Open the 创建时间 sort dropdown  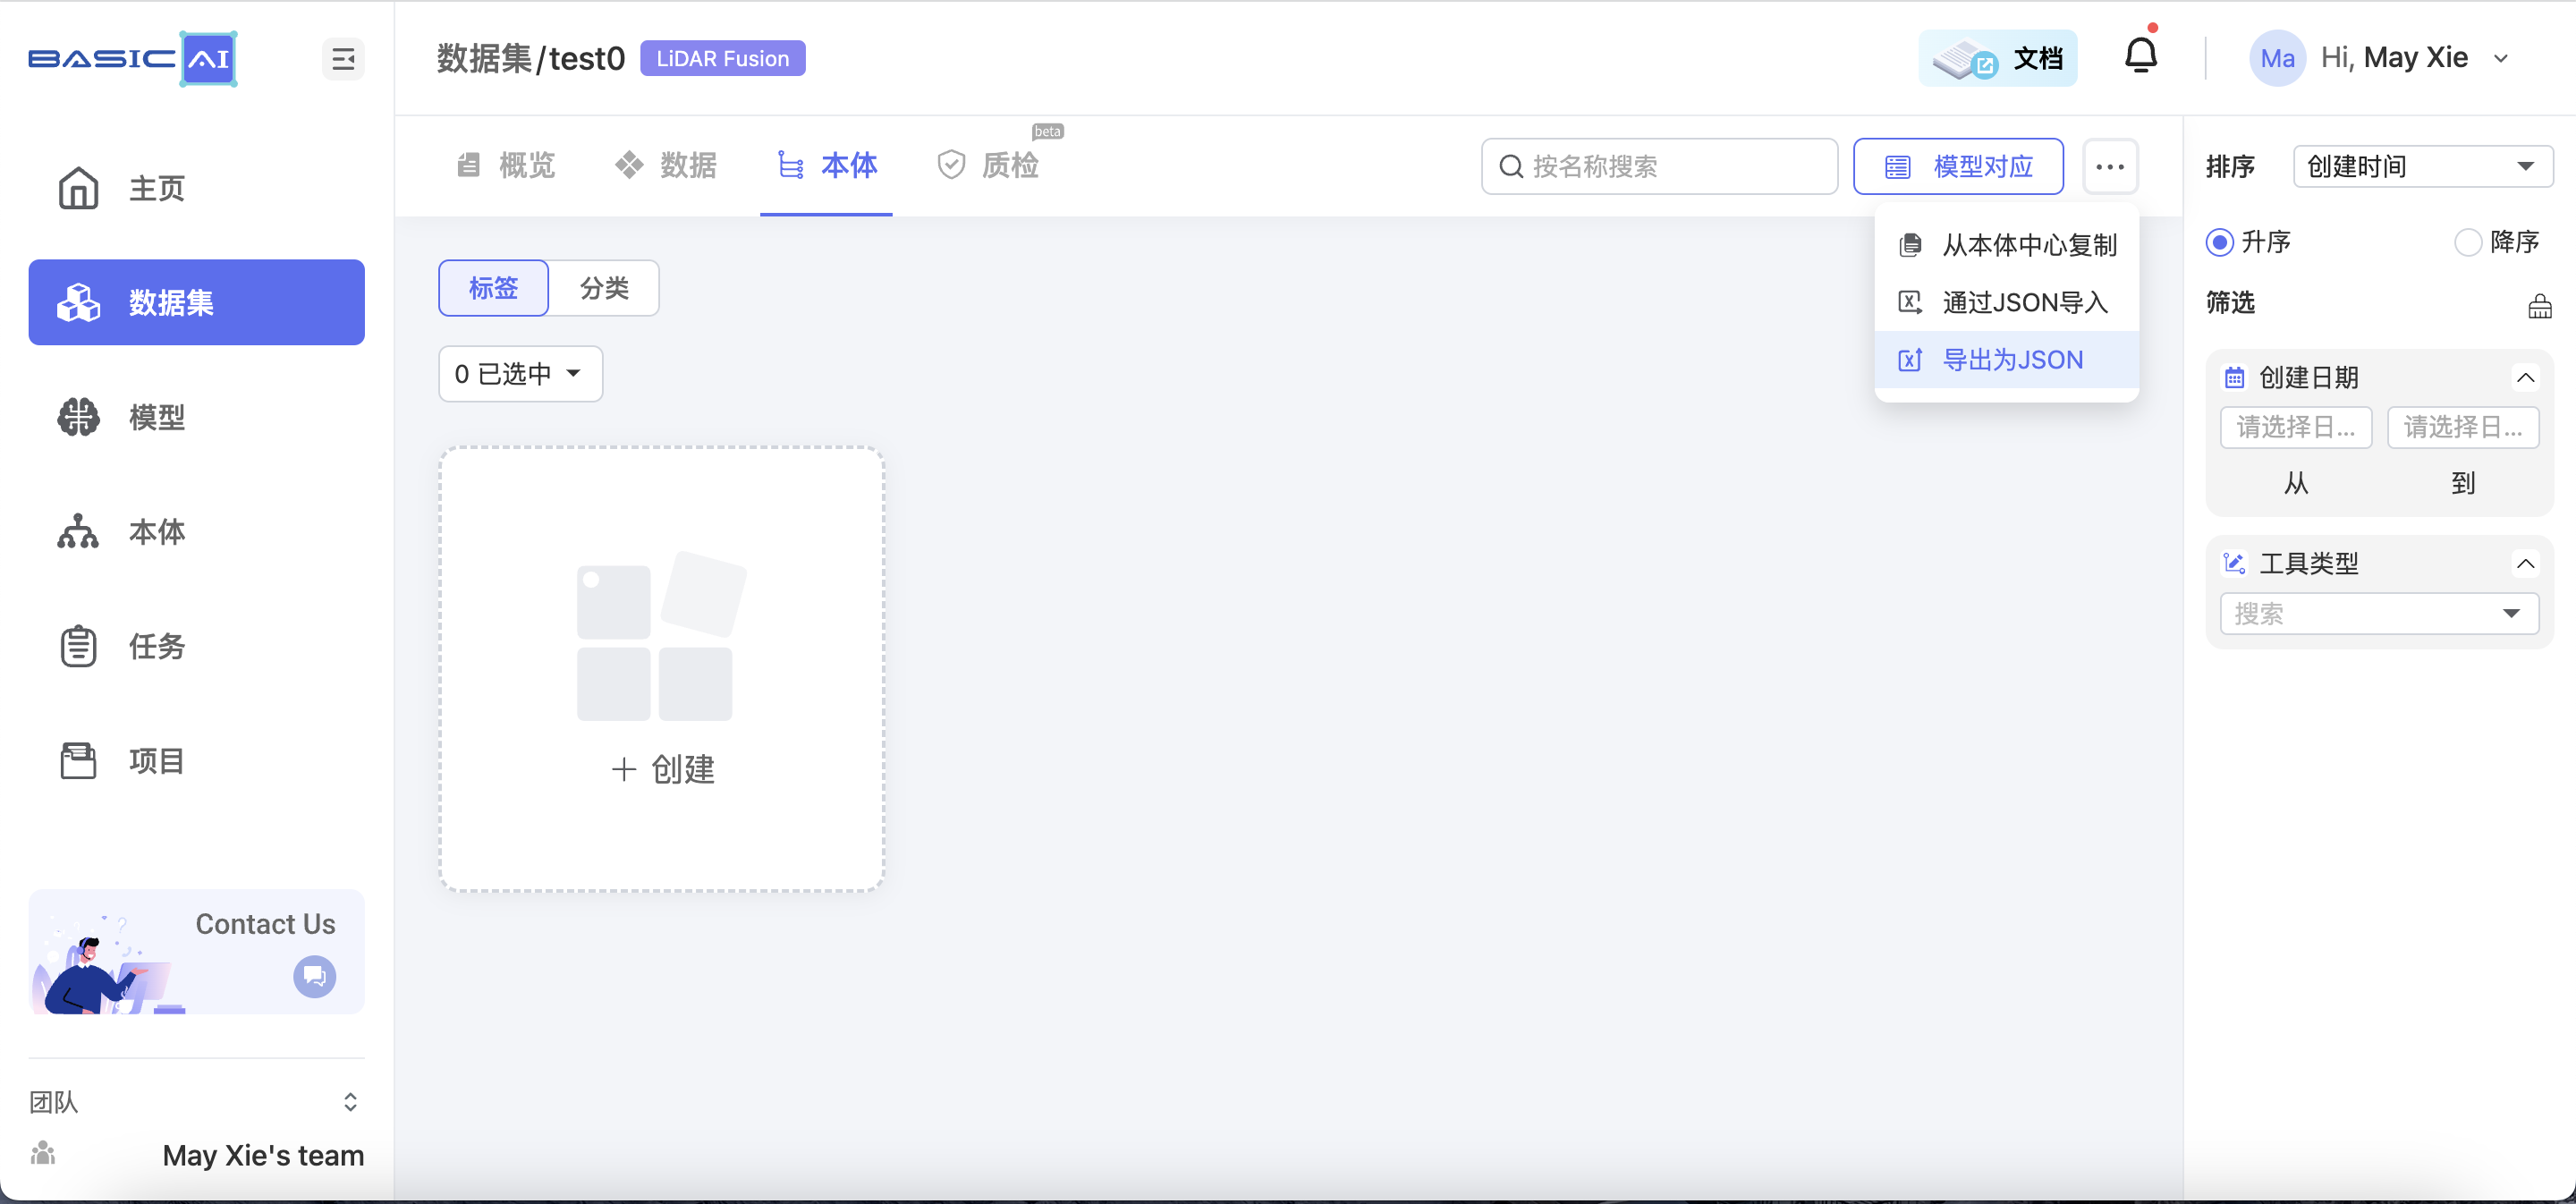coord(2422,166)
